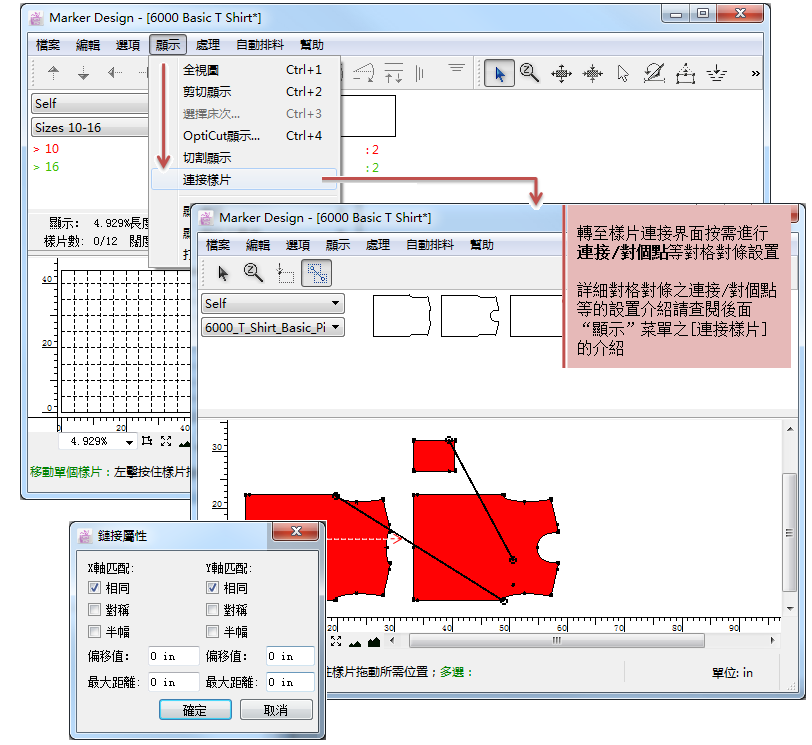Viewport: 812px width, 745px height.
Task: Click the zoom magnifier in piece-link window toolbar
Action: click(254, 273)
